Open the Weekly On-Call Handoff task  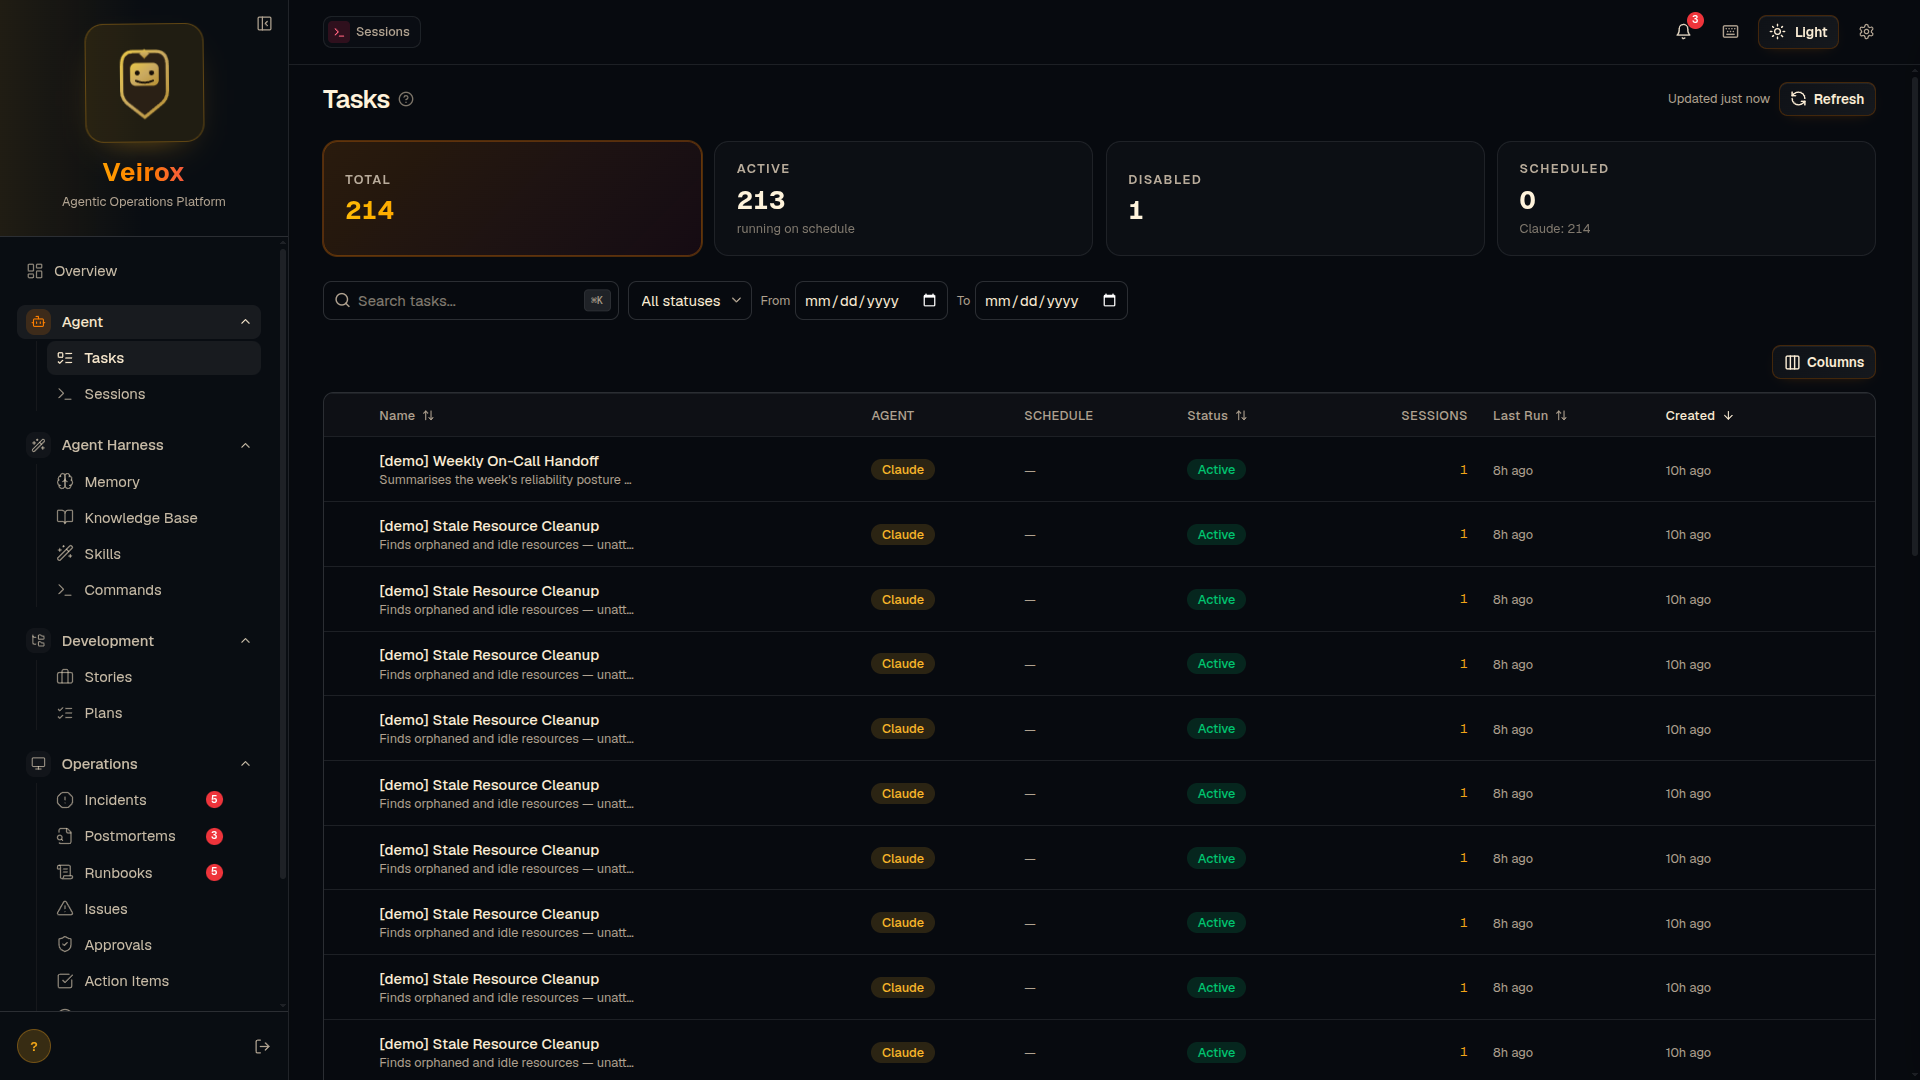point(488,461)
